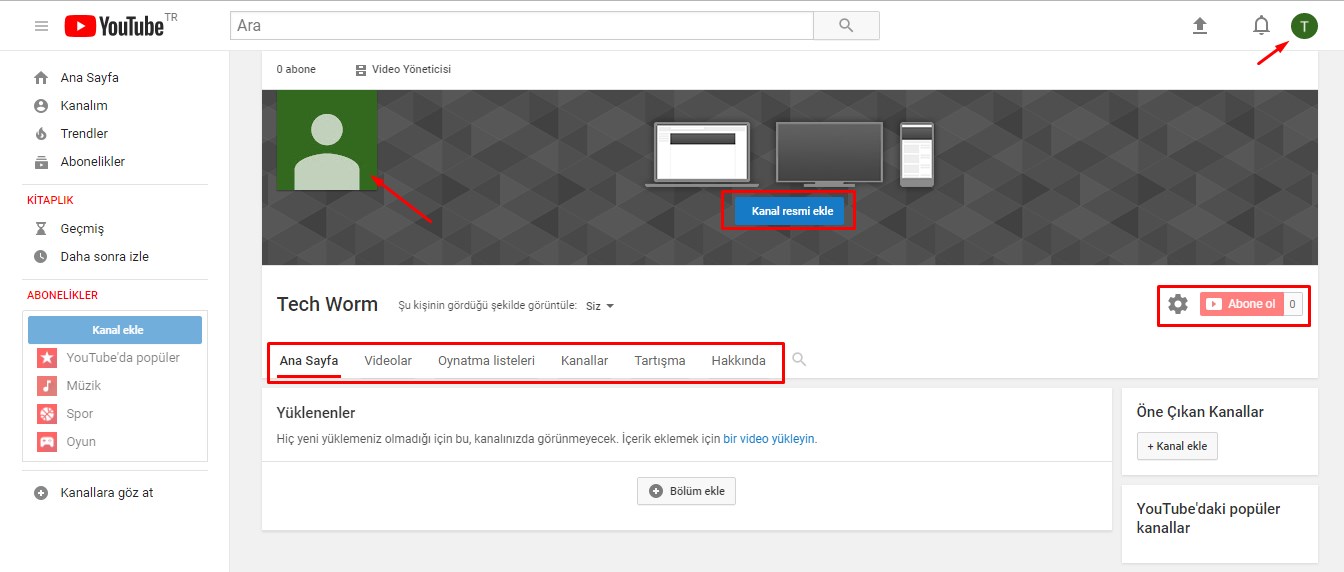
Task: Click the red 'Abone ol' button
Action: coord(1241,304)
